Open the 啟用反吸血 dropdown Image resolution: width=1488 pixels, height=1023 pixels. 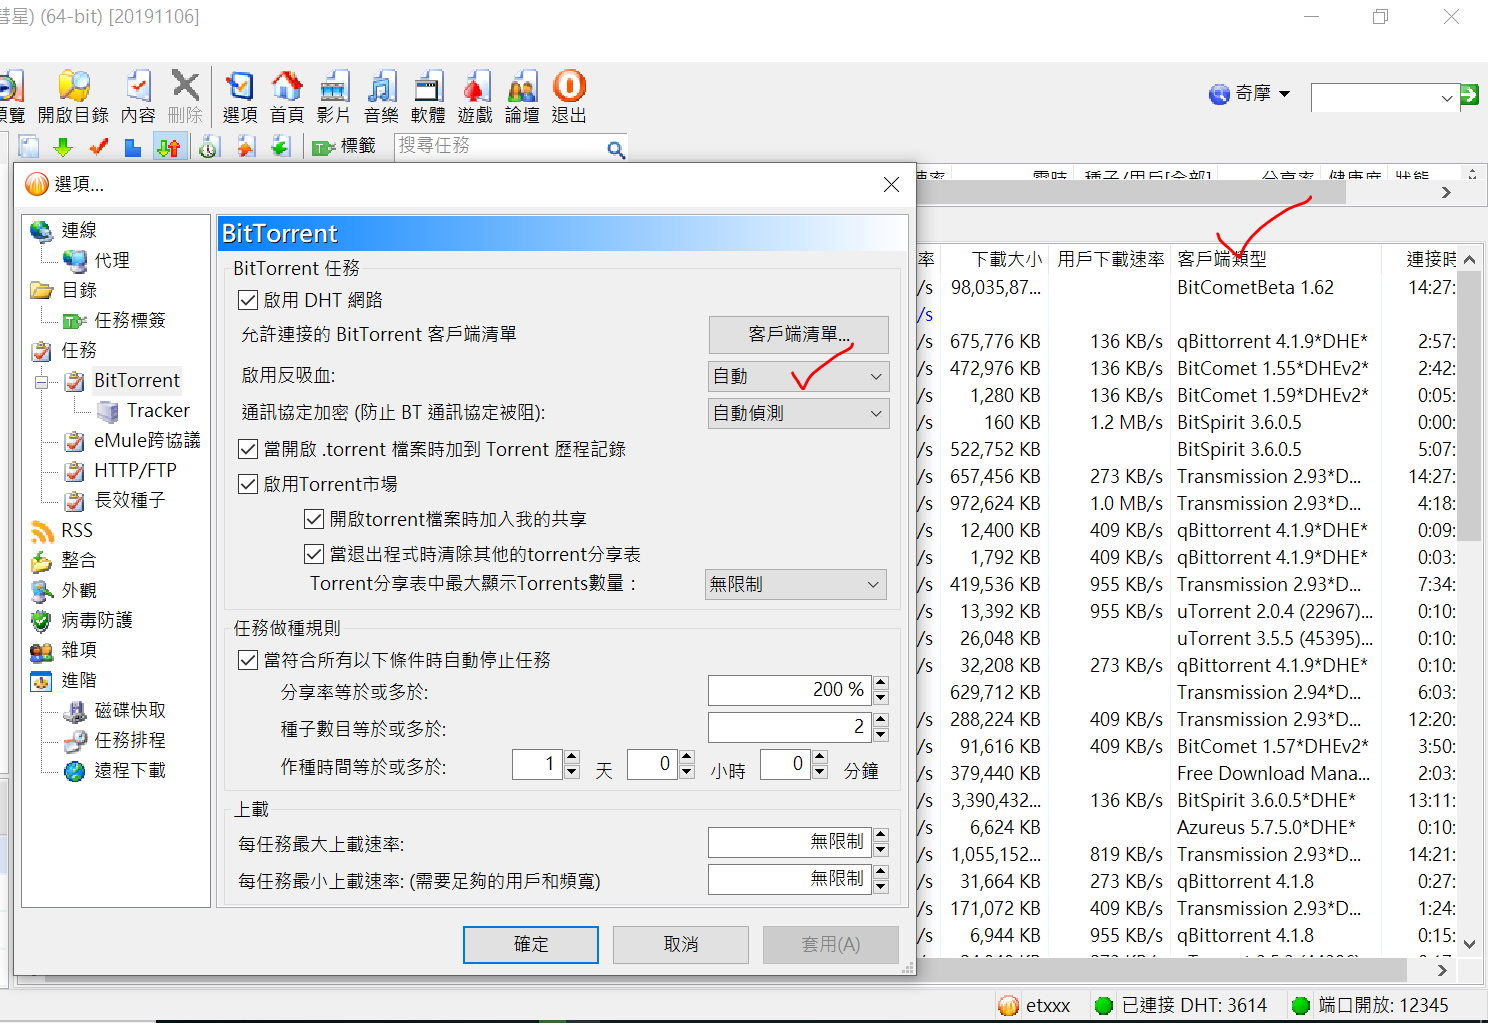click(x=798, y=376)
